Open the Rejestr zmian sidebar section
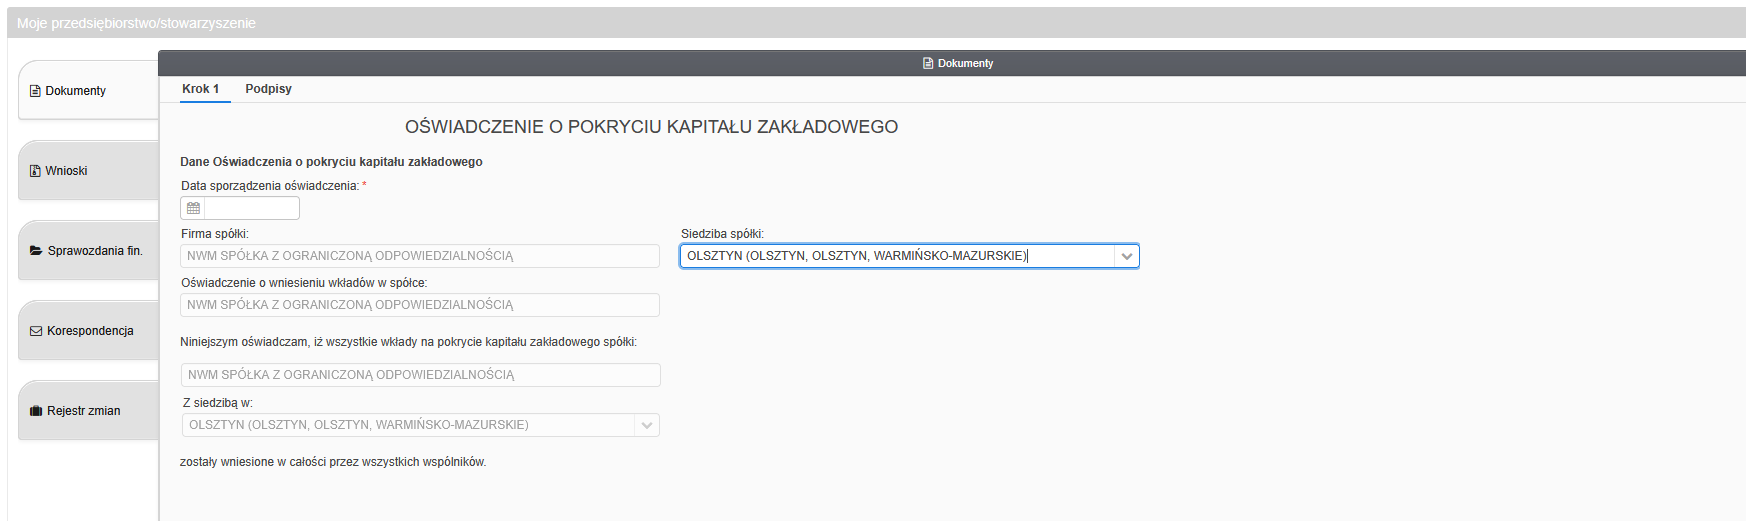This screenshot has width=1746, height=521. click(89, 410)
